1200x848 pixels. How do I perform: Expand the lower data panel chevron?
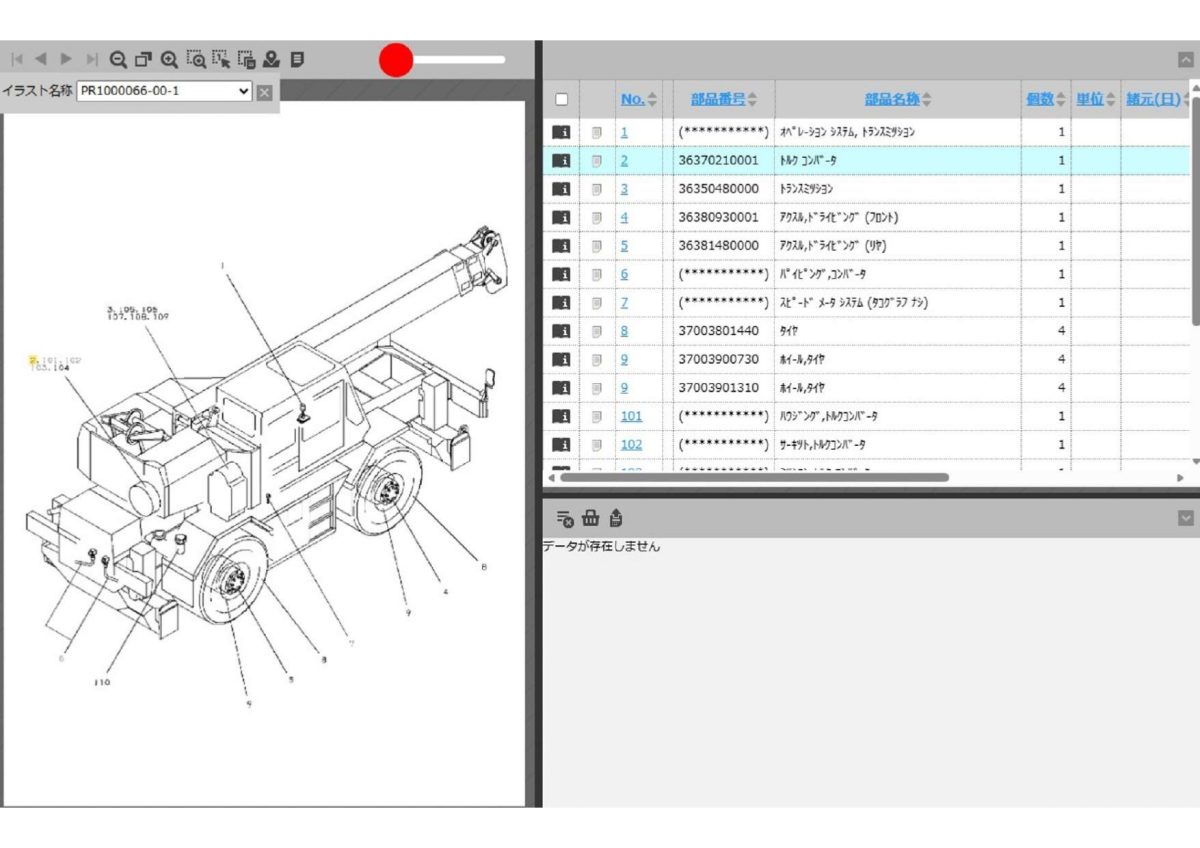click(x=1186, y=517)
